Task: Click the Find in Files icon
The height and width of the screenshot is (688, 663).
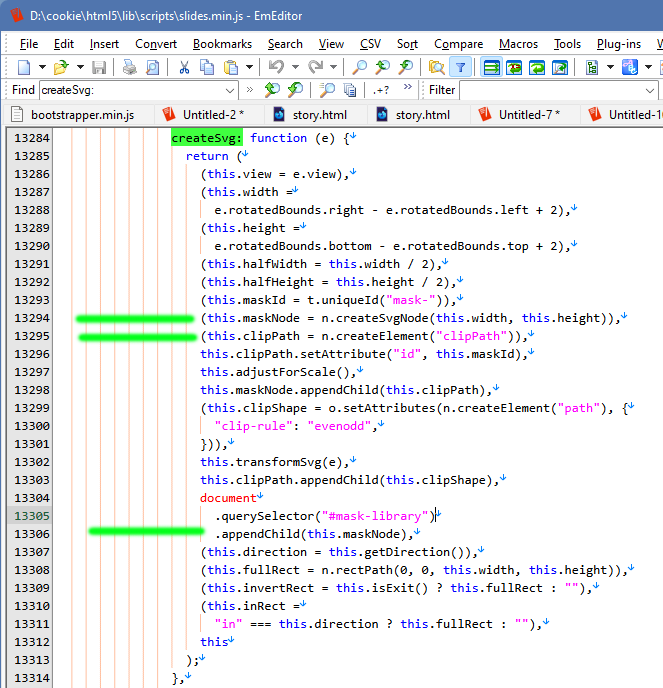Action: point(436,67)
